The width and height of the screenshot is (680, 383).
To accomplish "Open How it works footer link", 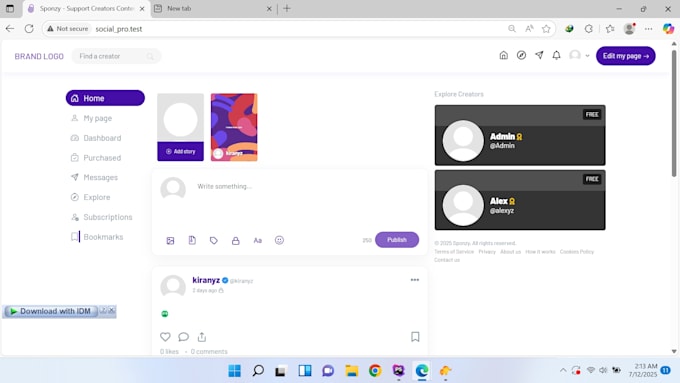I will [540, 252].
